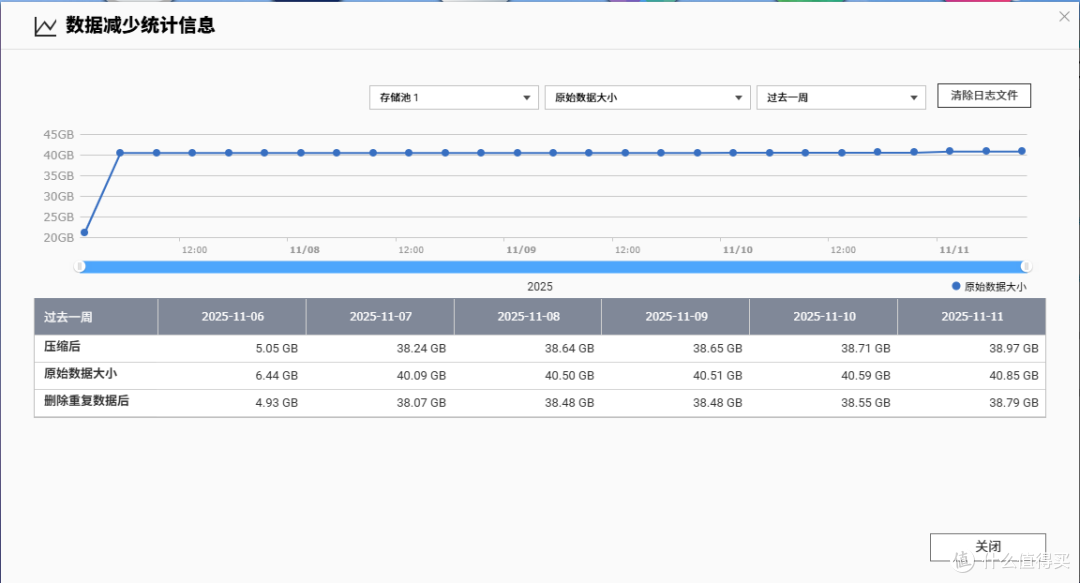Click the left handle of the time range slider
The width and height of the screenshot is (1080, 583).
(x=80, y=266)
